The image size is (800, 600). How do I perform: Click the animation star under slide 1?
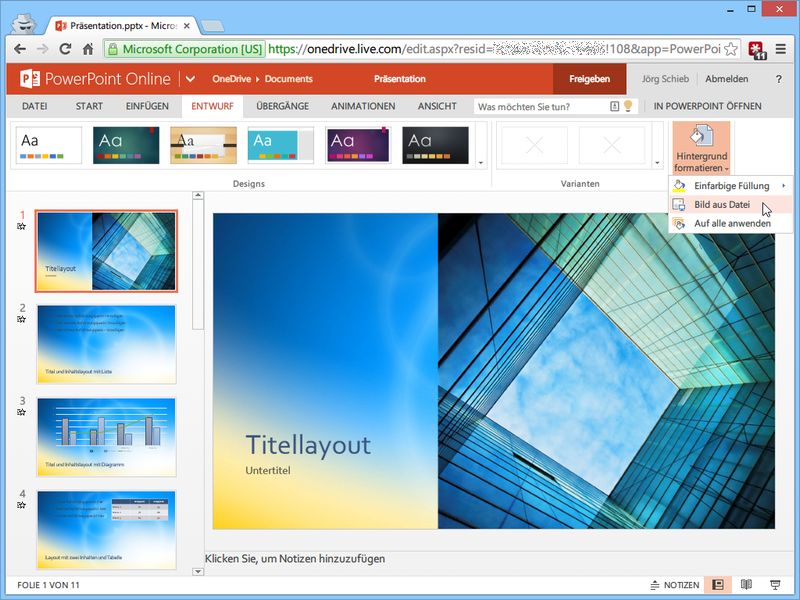21,227
